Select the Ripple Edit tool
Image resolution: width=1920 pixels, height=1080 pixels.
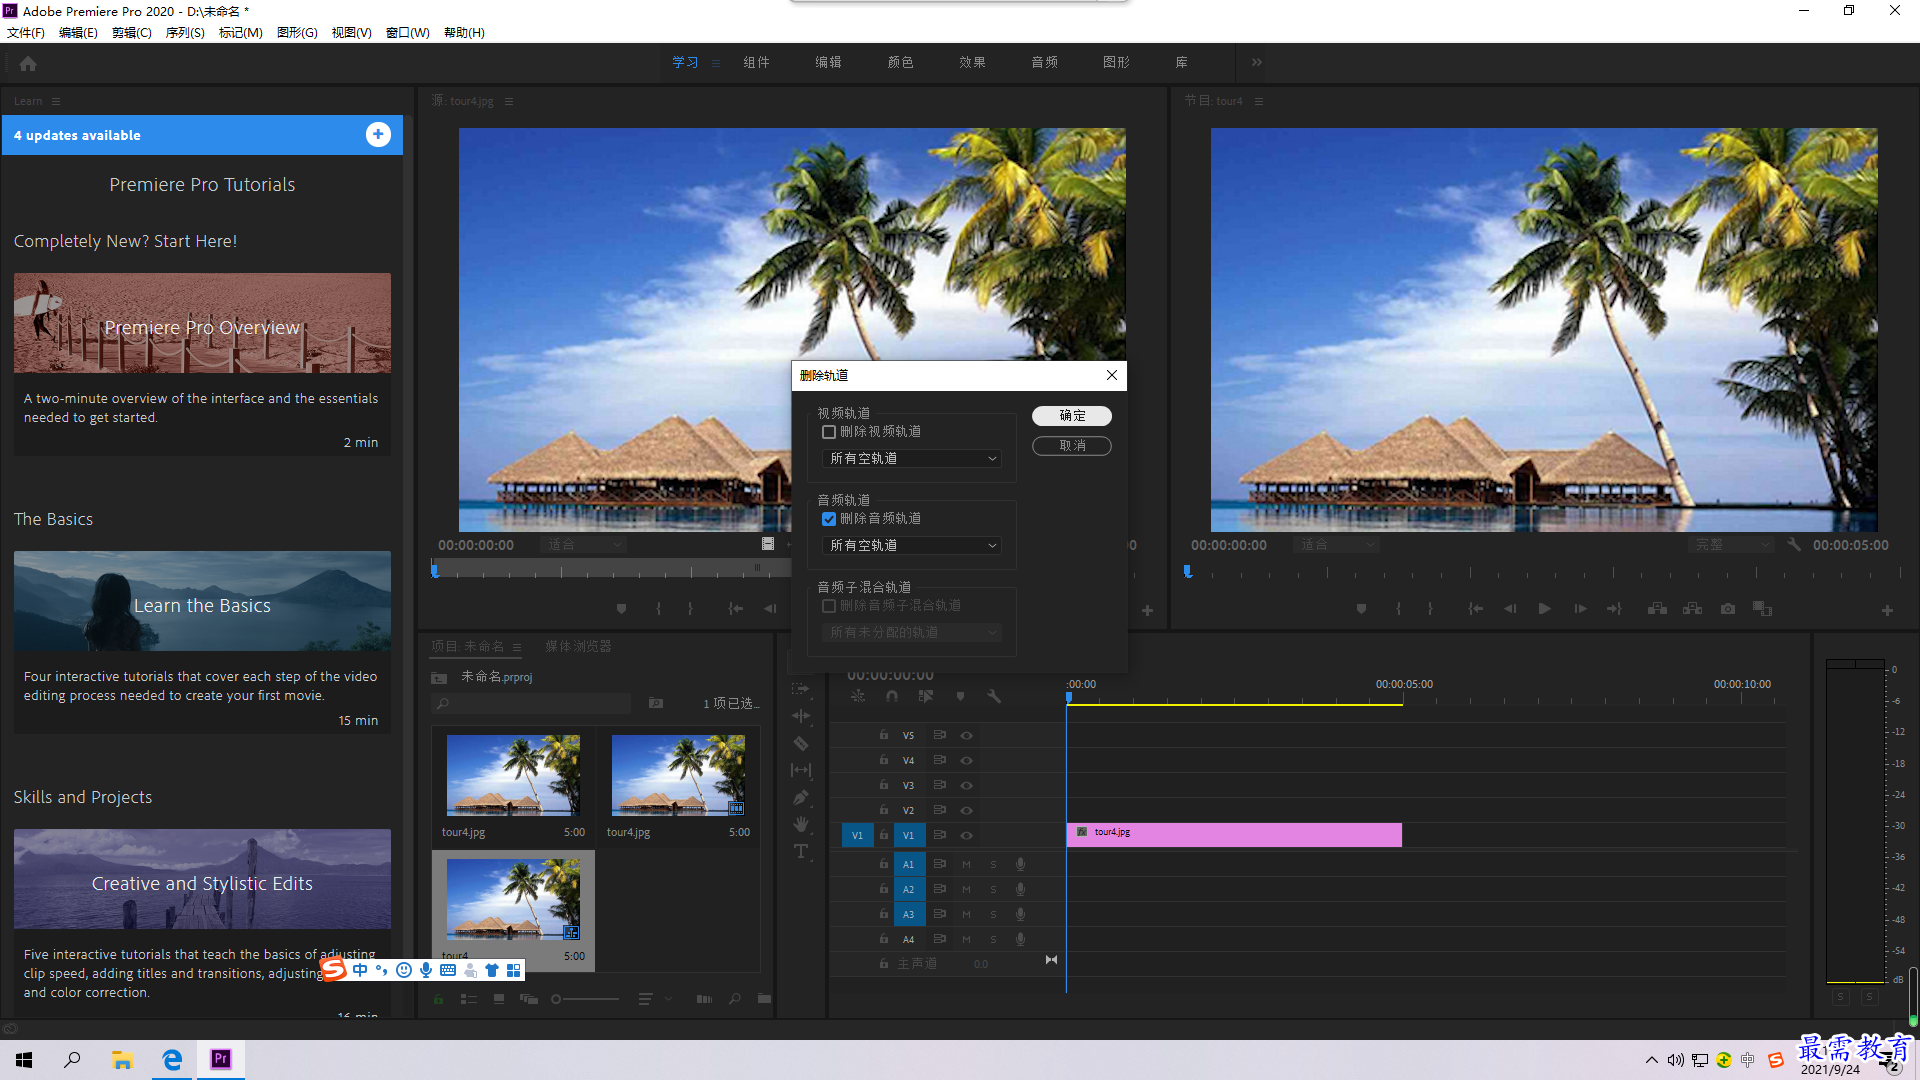(x=801, y=716)
